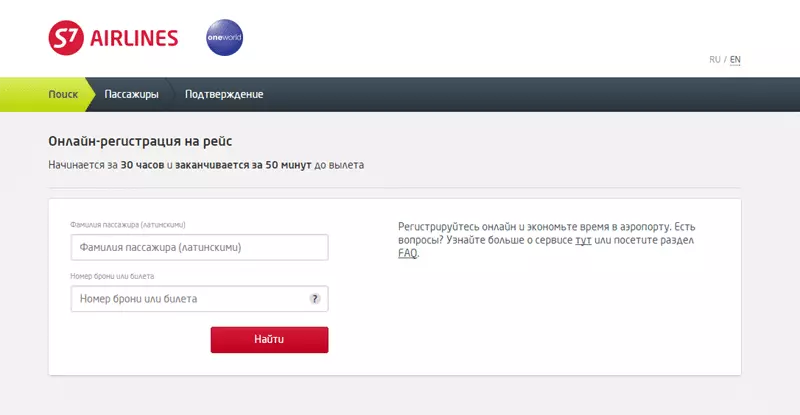
Task: Switch language to RU
Action: click(714, 60)
